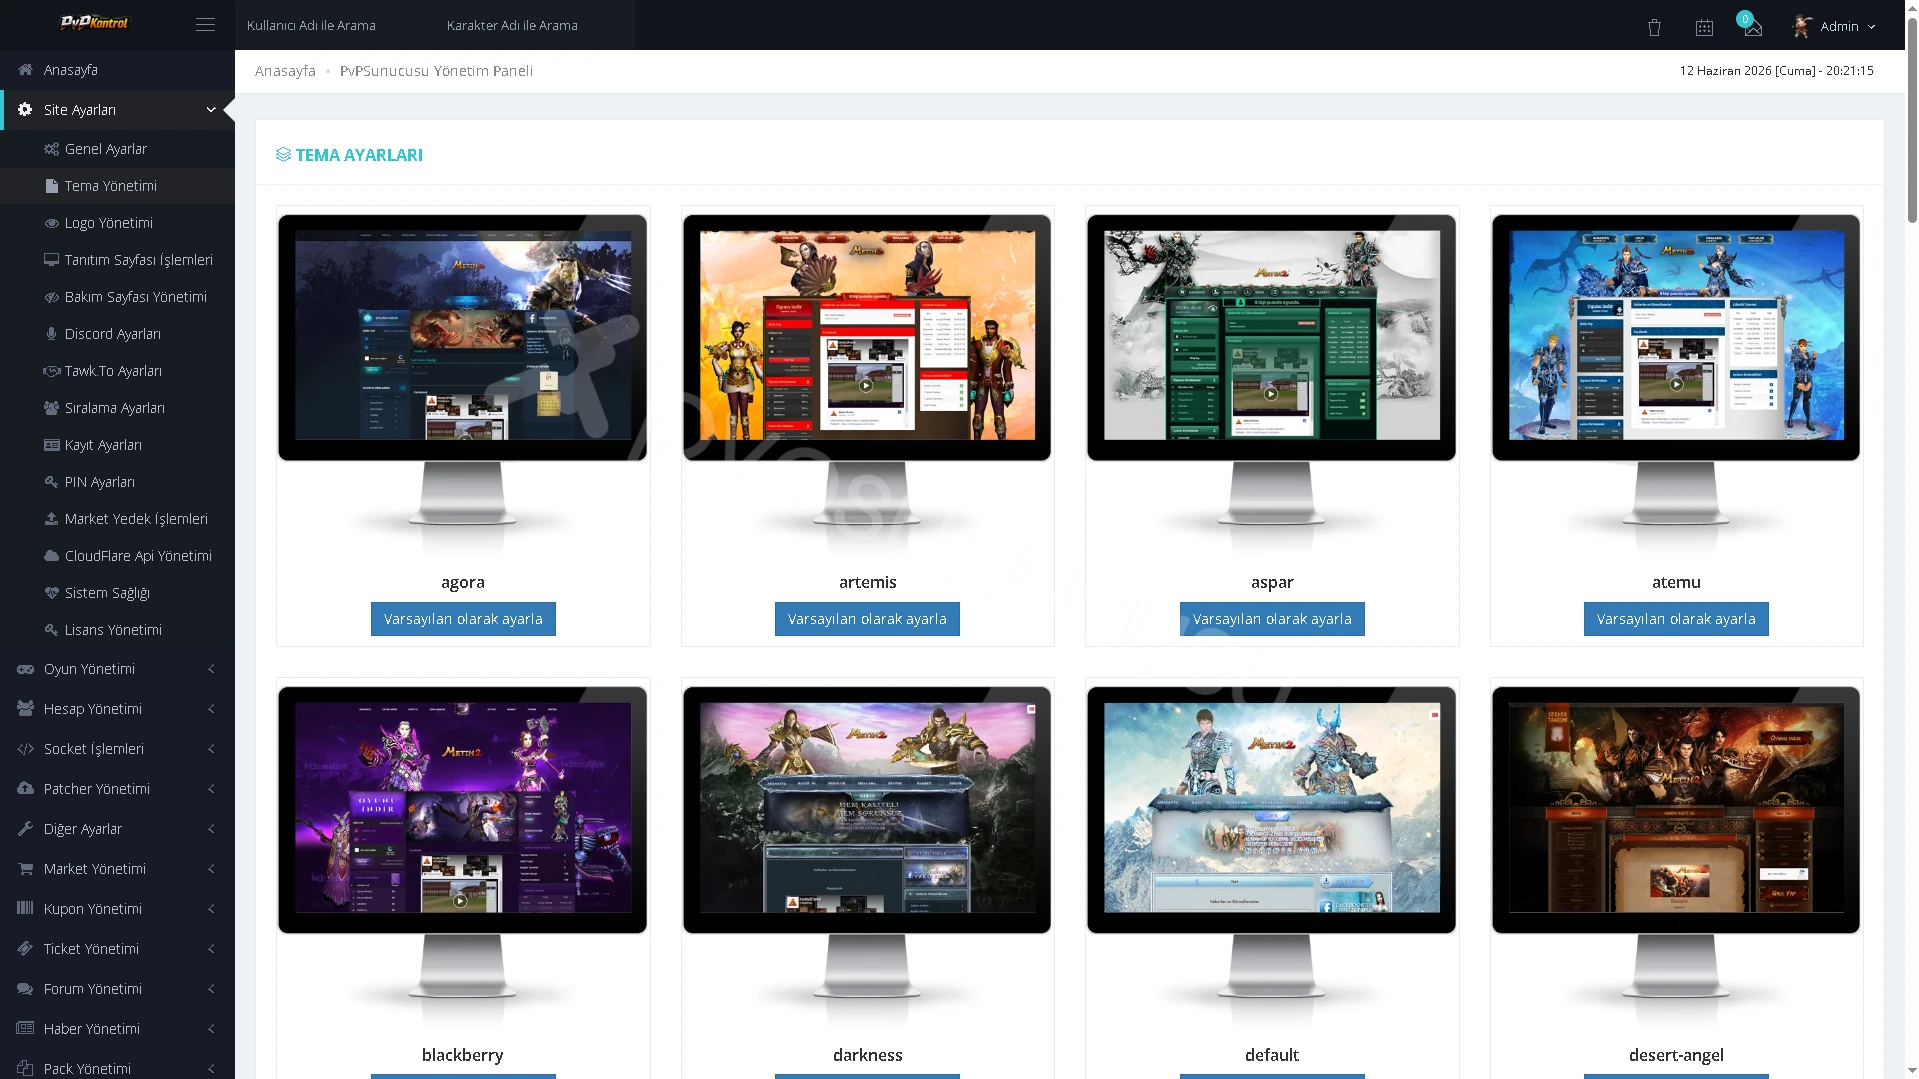Screen dimensions: 1919x1079
Task: Click the Patcher Yönetimi cloud upload icon
Action: click(25, 789)
